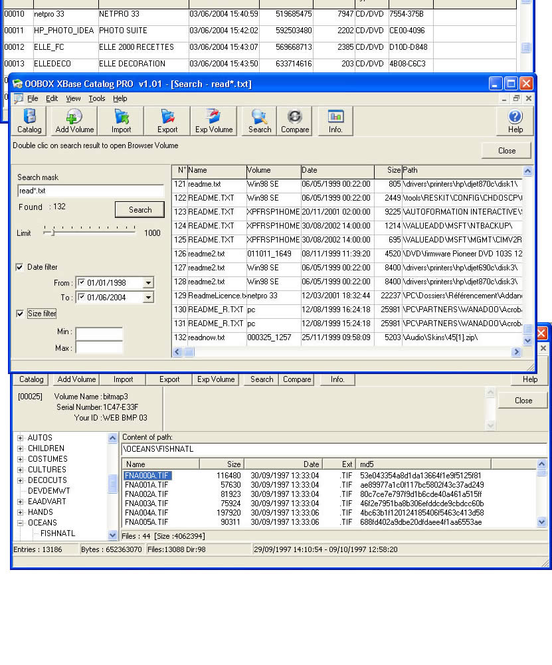Select the DEVDEMWT folder in the tree
The width and height of the screenshot is (552, 665).
coord(49,491)
